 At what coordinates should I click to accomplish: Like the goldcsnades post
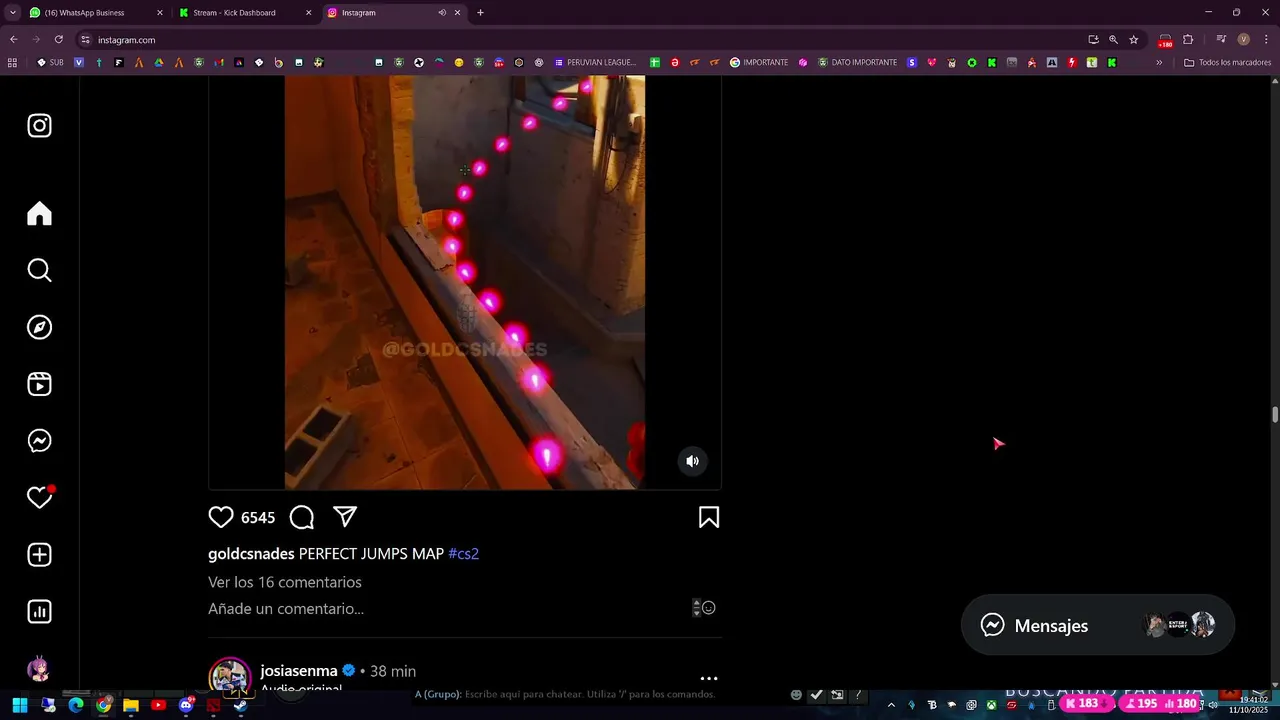(x=221, y=517)
